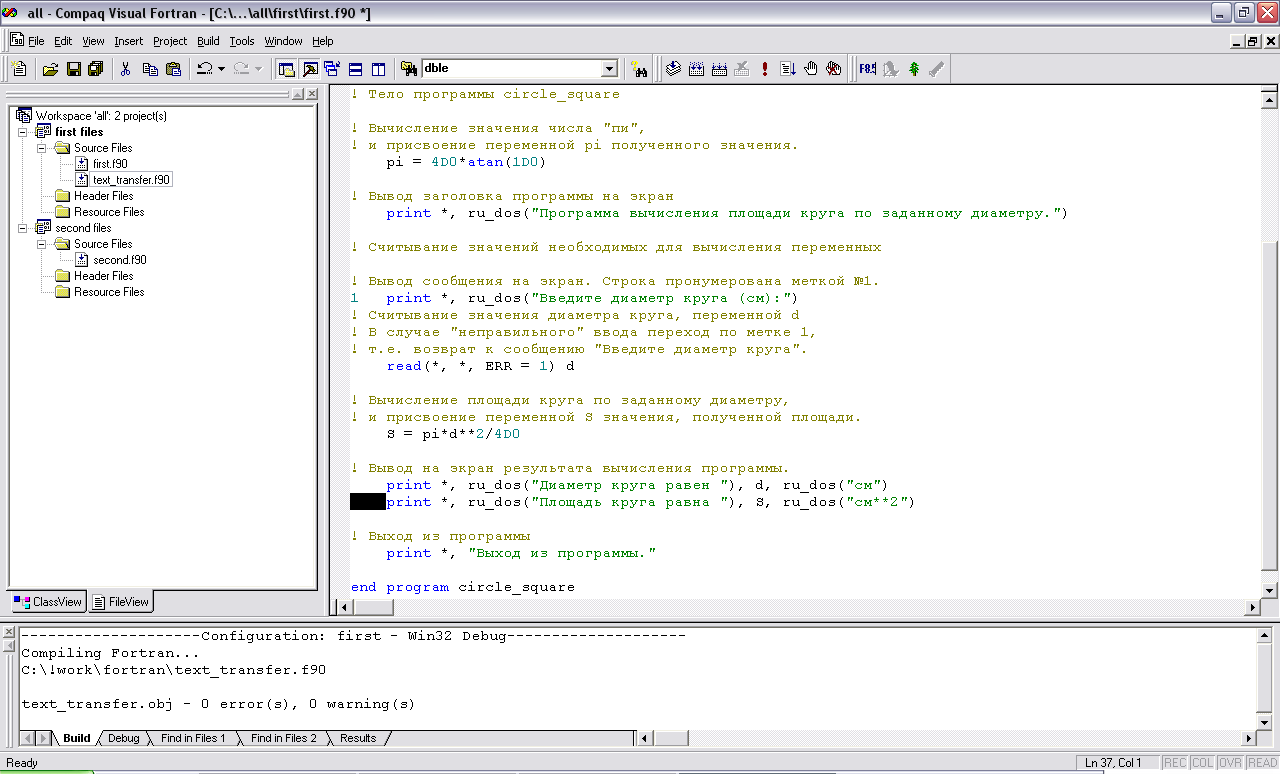Viewport: 1280px width, 774px height.
Task: Select text_transfer.f90 in the file tree
Action: pos(131,180)
